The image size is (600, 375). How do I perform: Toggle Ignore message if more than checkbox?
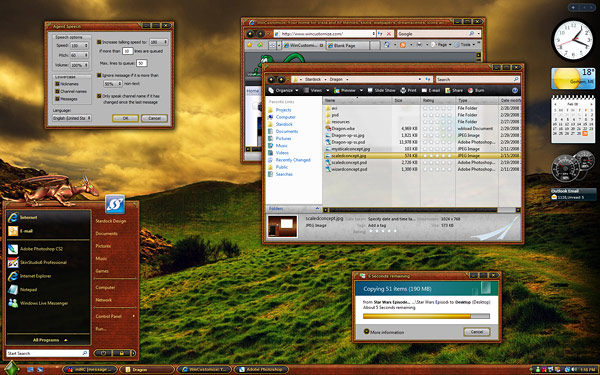(x=99, y=75)
